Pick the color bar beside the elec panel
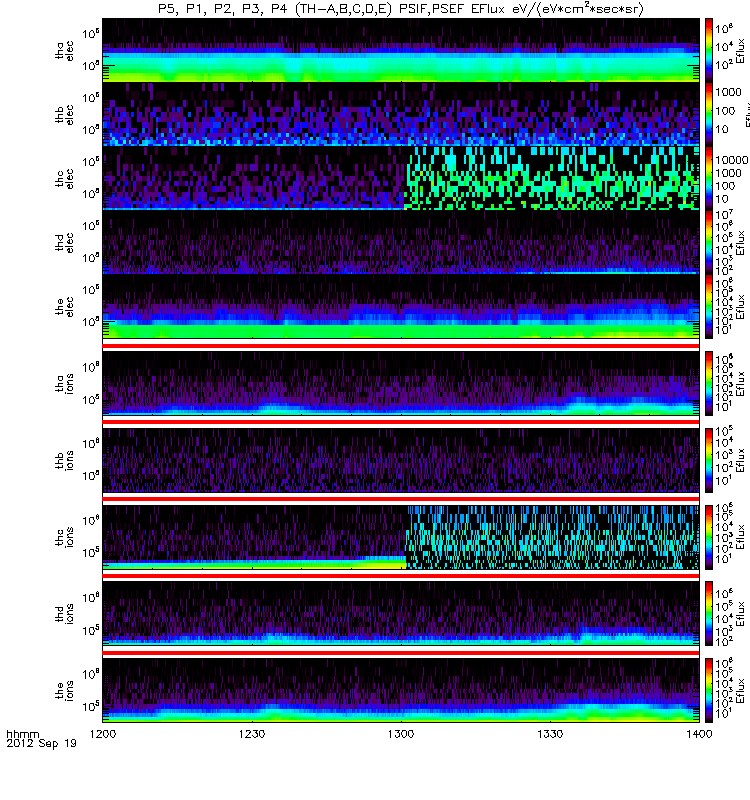Viewport: 750px width, 800px height. click(709, 307)
